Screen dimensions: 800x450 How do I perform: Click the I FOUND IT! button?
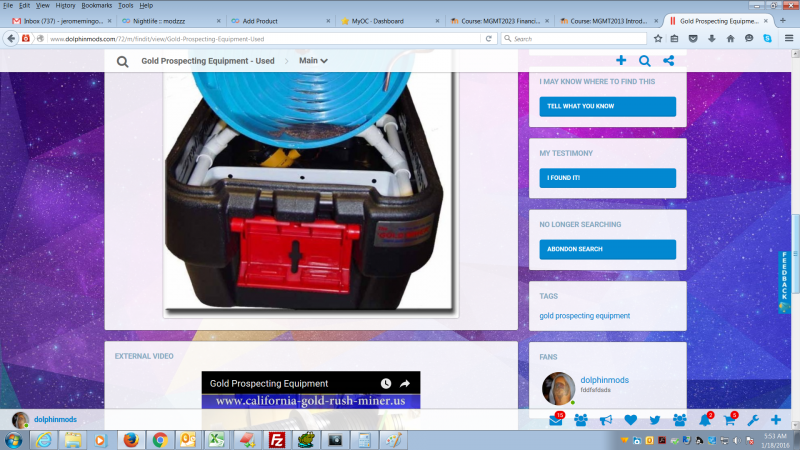[x=608, y=178]
